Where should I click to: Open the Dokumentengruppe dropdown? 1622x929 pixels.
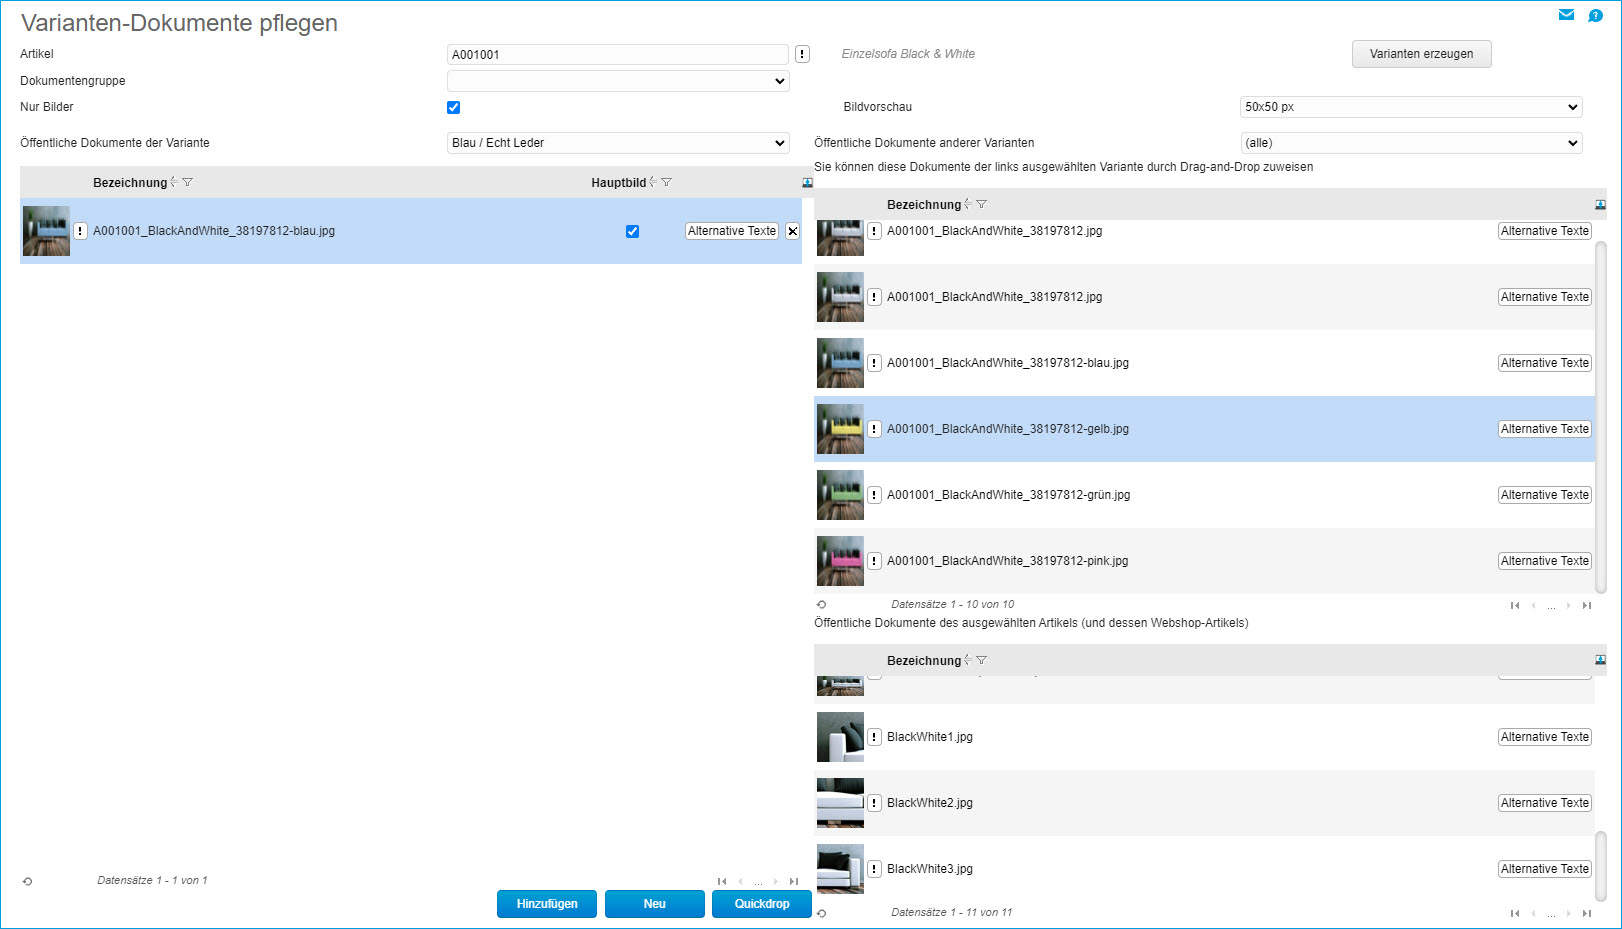618,81
